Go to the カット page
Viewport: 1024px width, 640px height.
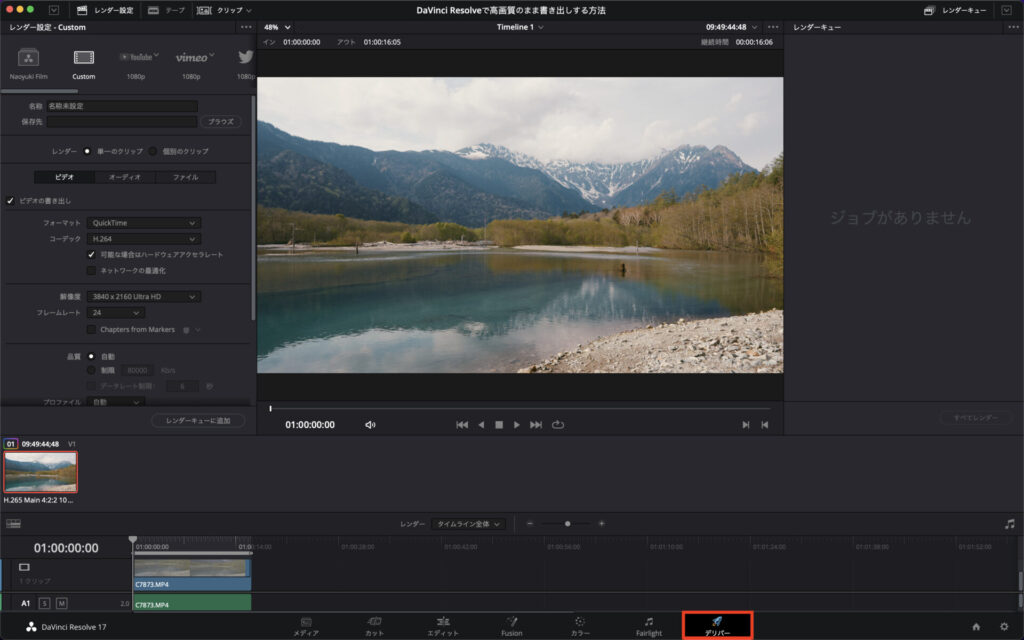[x=374, y=627]
